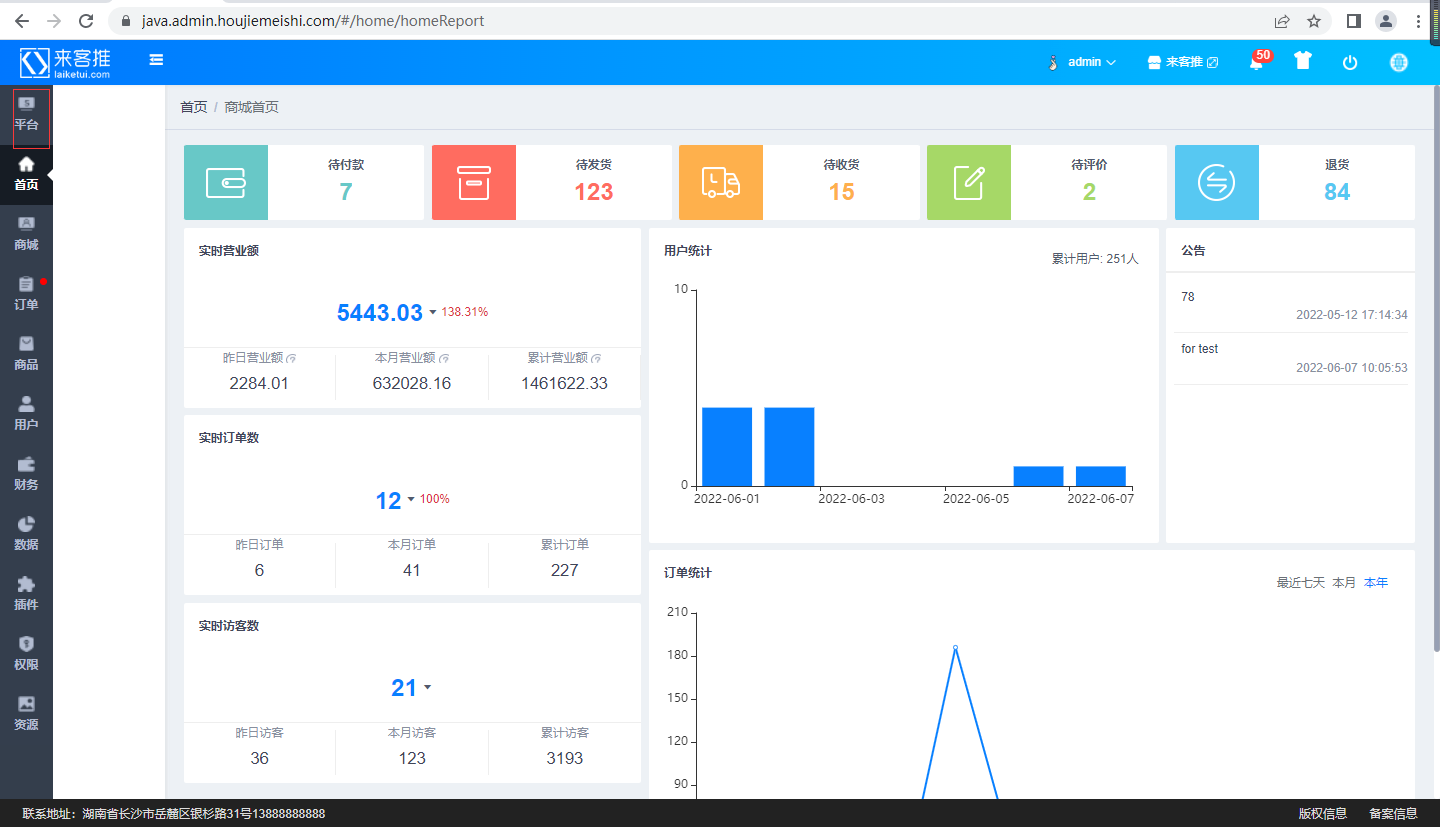Click 备案信息 in the footer
This screenshot has height=827, width=1440.
pos(1393,814)
